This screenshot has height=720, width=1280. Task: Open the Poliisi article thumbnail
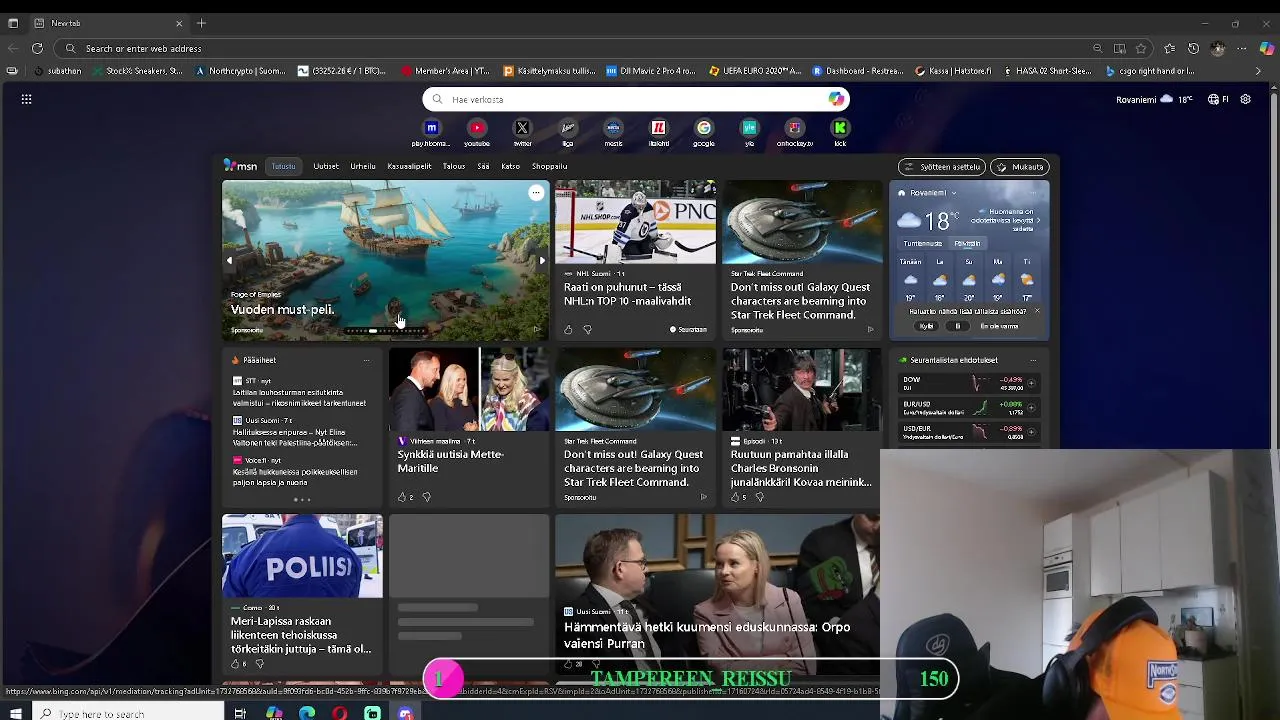click(302, 556)
